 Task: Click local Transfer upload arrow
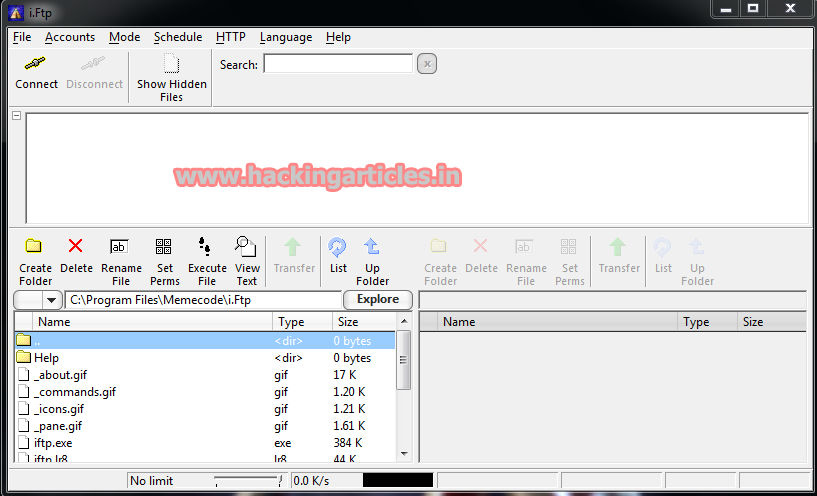(293, 246)
